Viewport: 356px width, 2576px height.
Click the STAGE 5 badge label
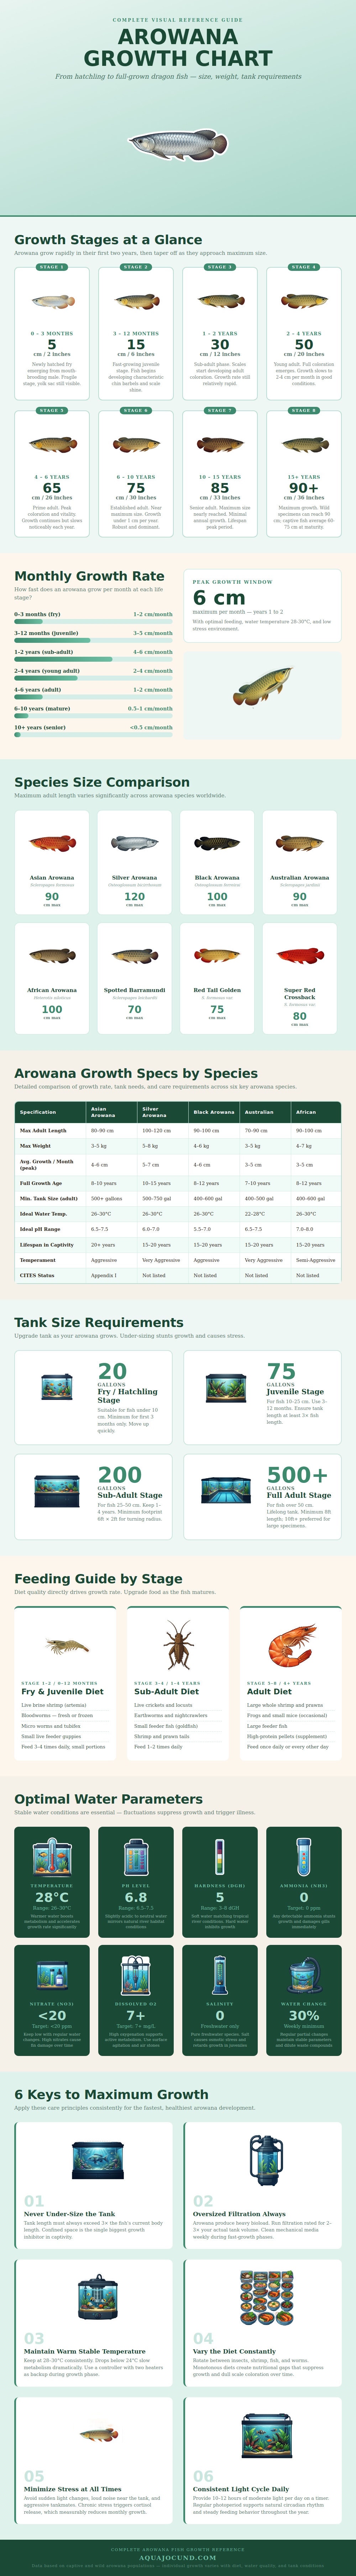coord(52,411)
